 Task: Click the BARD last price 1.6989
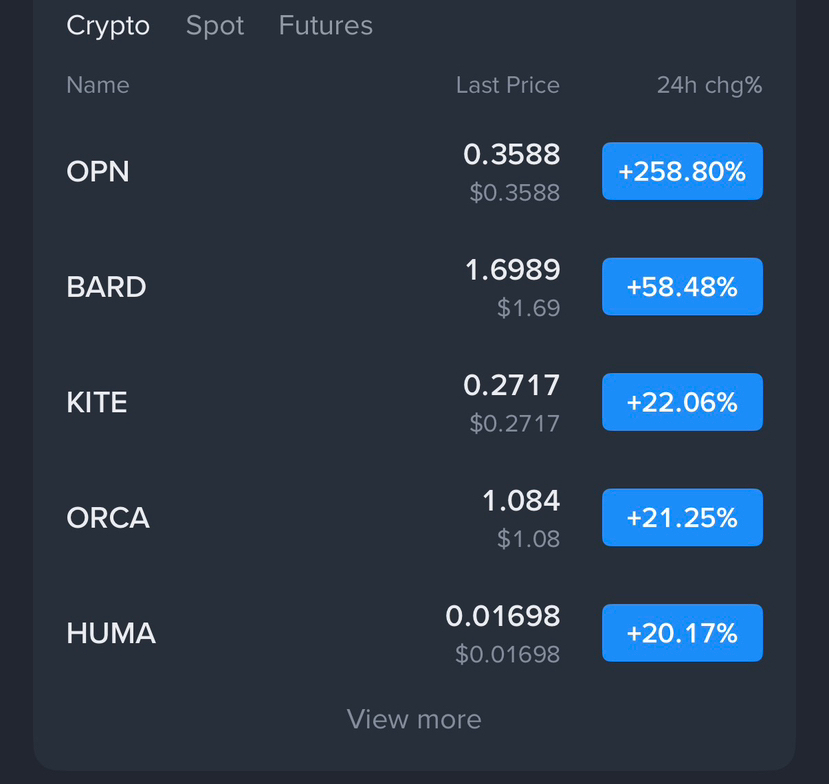click(x=512, y=270)
